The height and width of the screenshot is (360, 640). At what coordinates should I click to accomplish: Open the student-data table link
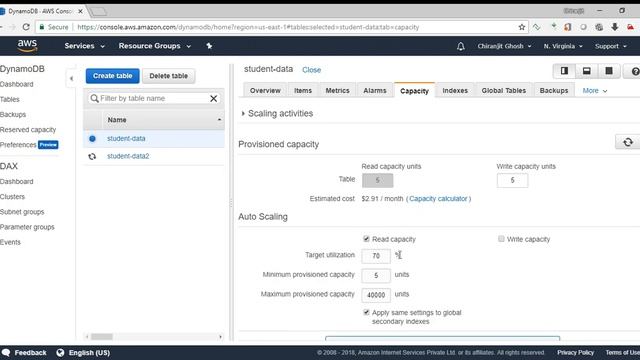pyautogui.click(x=126, y=139)
